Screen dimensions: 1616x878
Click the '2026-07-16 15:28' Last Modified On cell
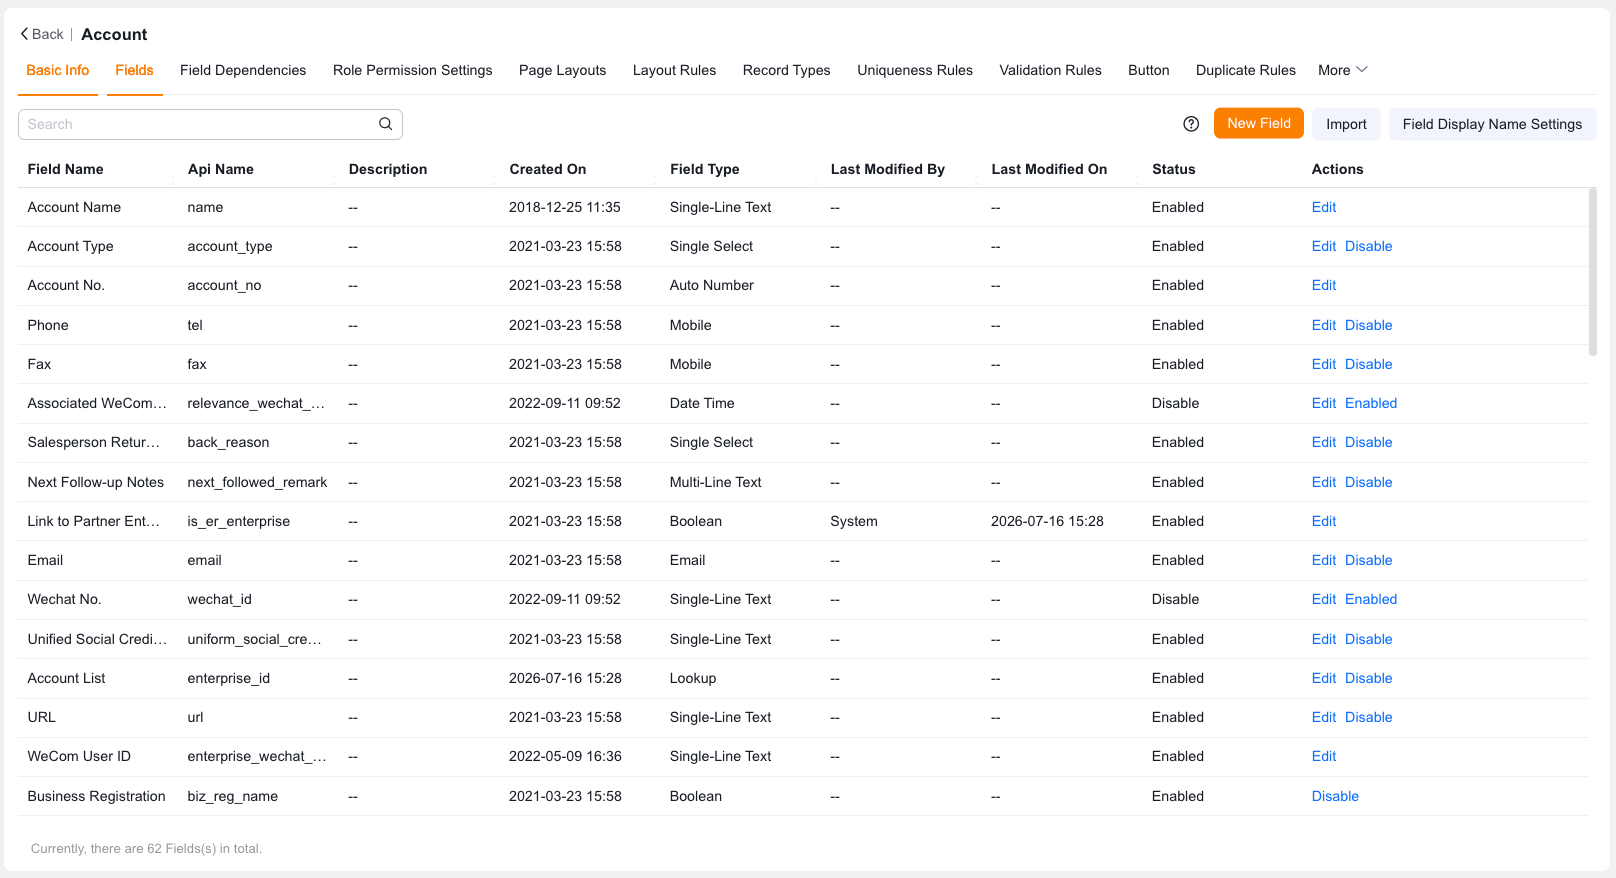1047,521
